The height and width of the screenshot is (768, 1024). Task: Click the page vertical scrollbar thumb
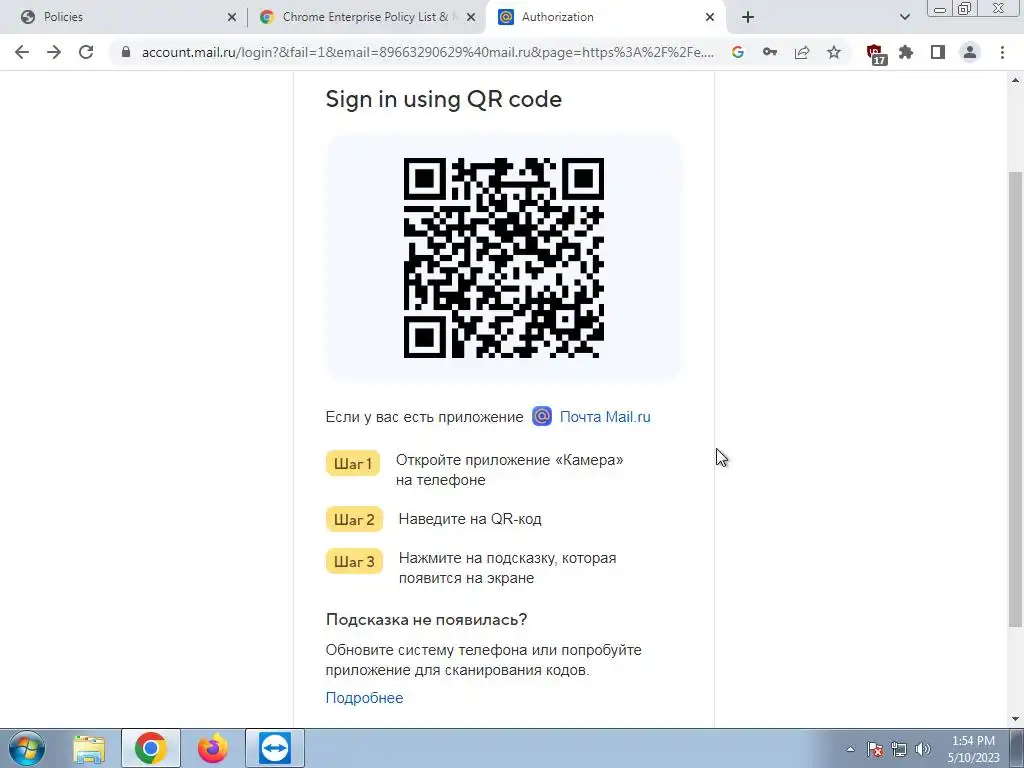(x=1015, y=398)
